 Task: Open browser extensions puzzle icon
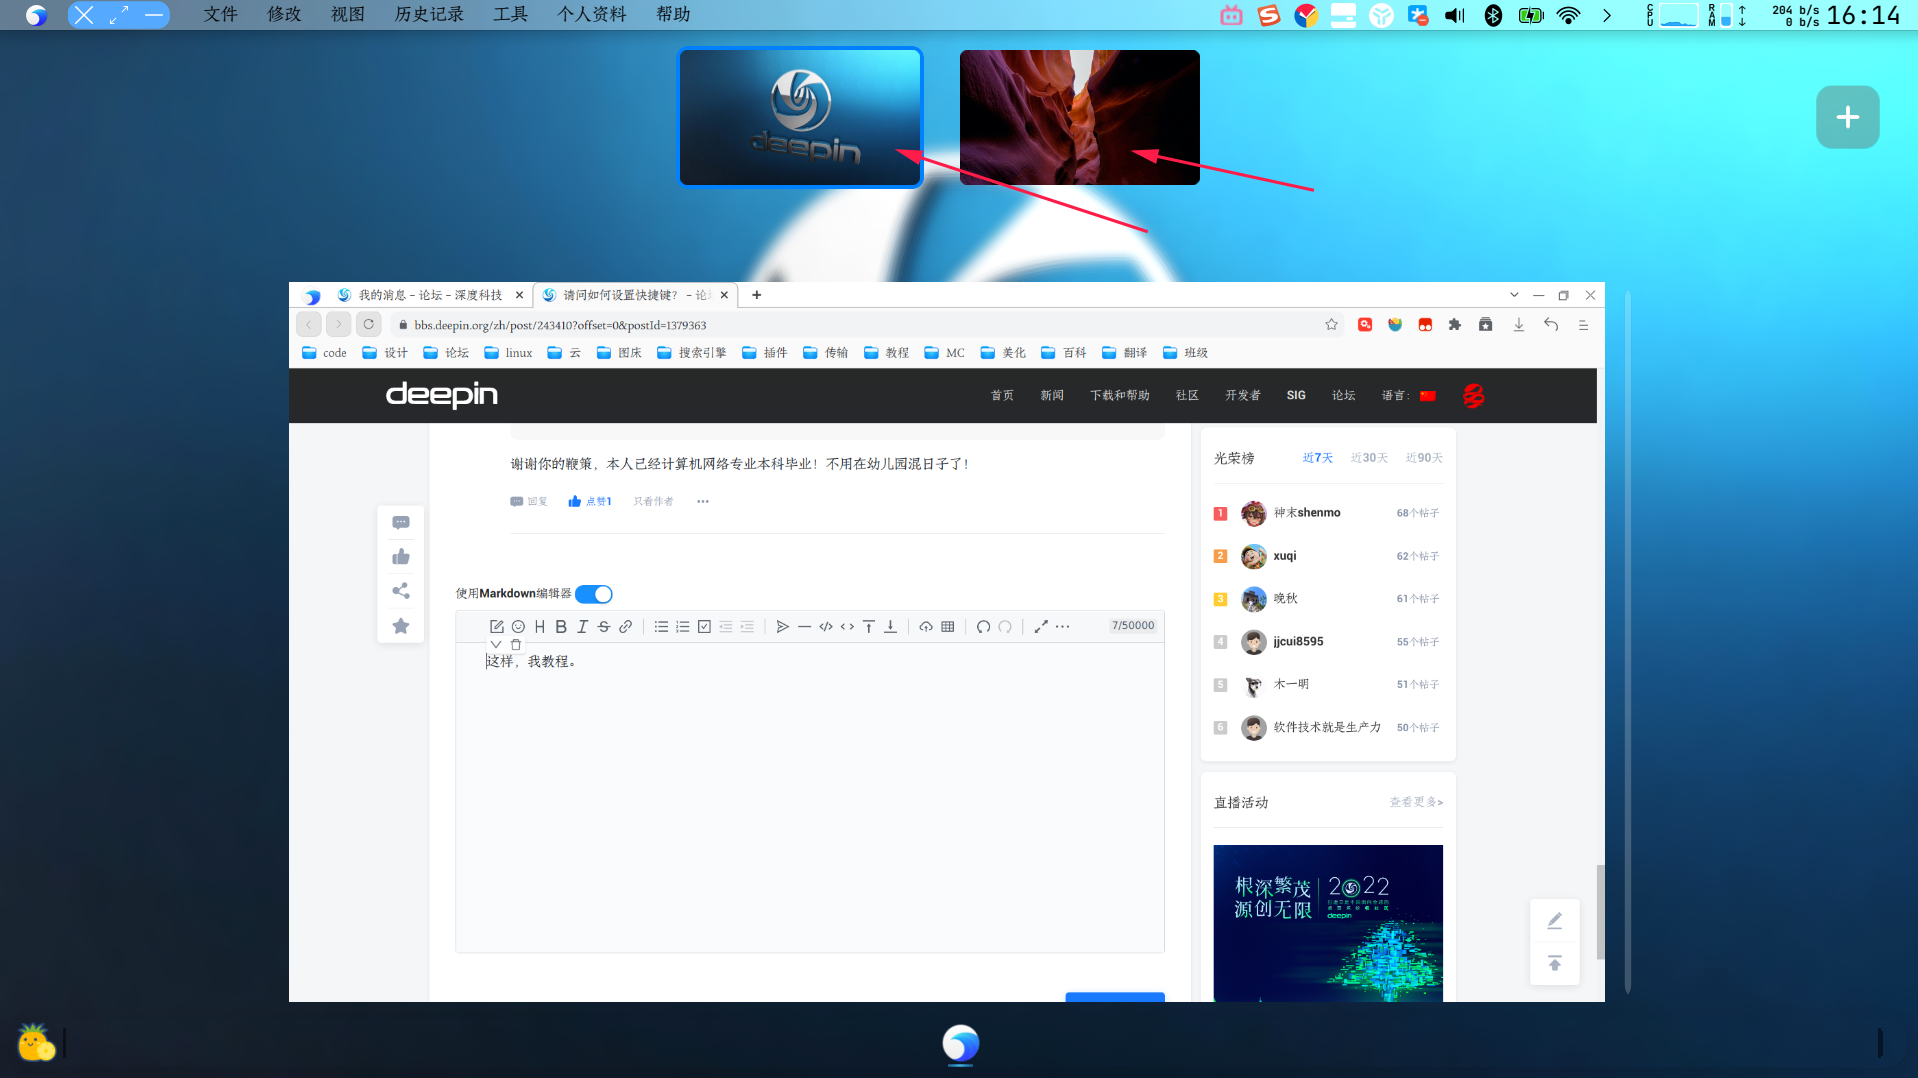click(1455, 325)
